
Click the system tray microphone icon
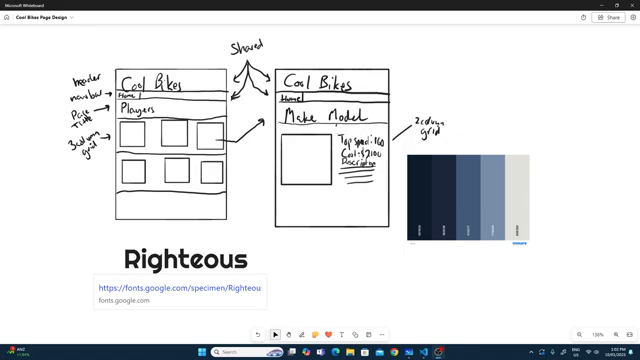click(x=553, y=352)
